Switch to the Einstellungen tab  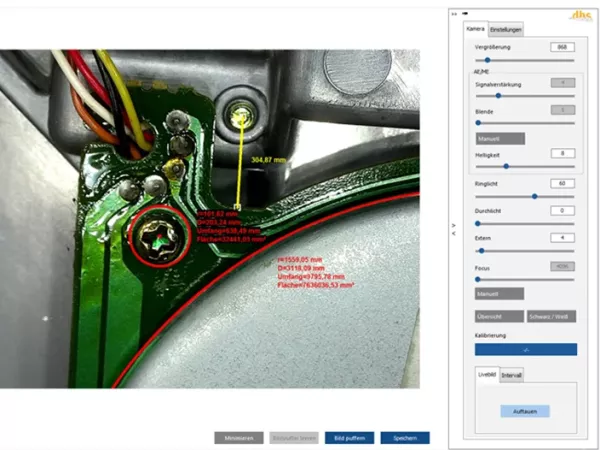[x=507, y=30]
